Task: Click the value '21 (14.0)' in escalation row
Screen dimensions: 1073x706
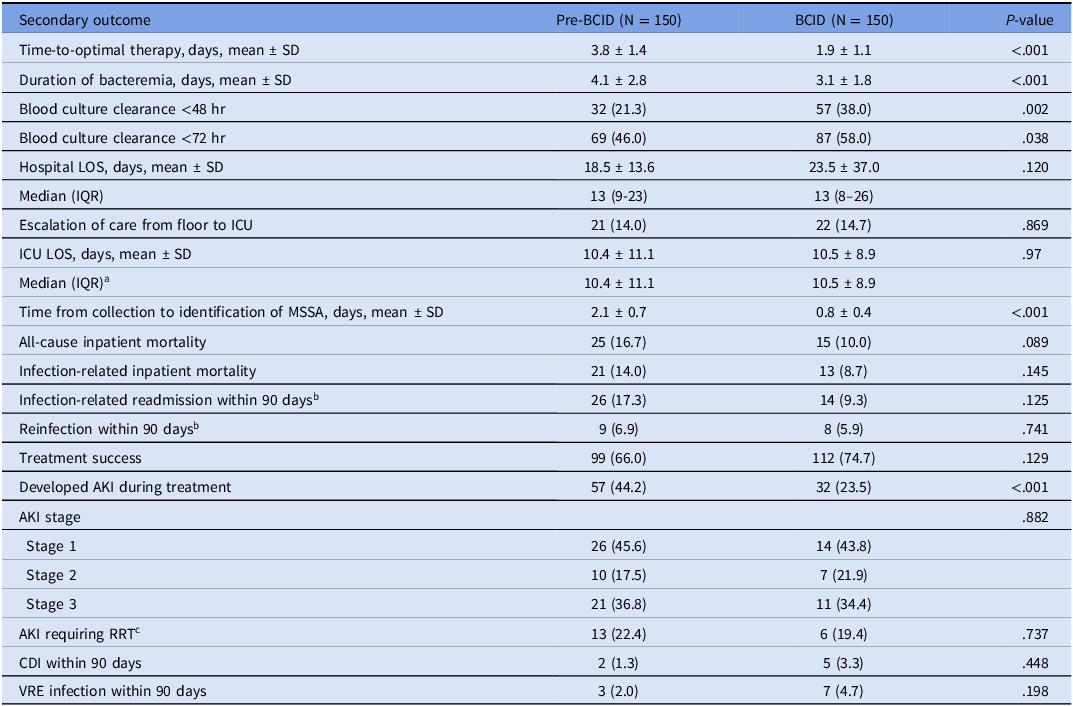Action: pyautogui.click(x=619, y=225)
